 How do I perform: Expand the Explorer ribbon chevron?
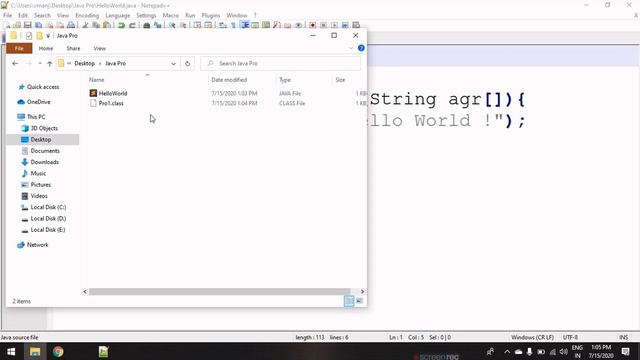(351, 48)
